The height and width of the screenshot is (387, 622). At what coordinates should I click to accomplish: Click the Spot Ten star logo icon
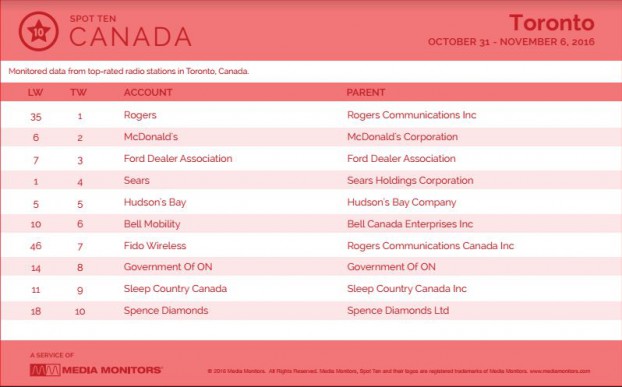[x=38, y=31]
